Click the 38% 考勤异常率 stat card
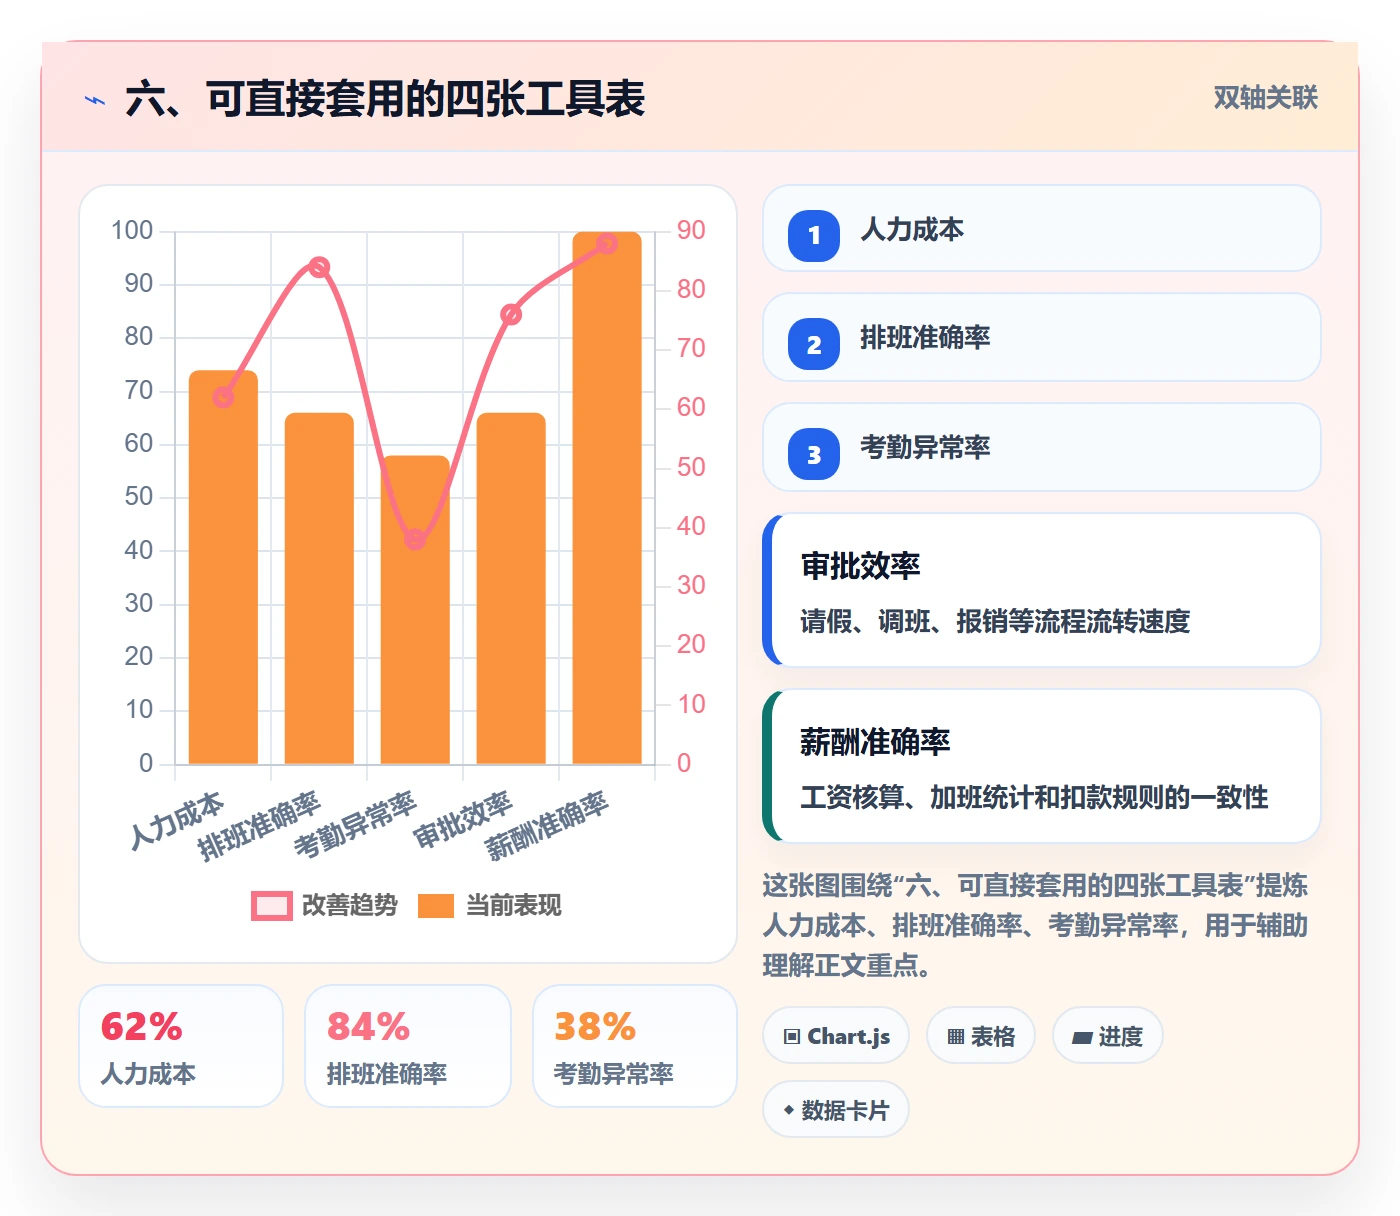 coord(635,1046)
